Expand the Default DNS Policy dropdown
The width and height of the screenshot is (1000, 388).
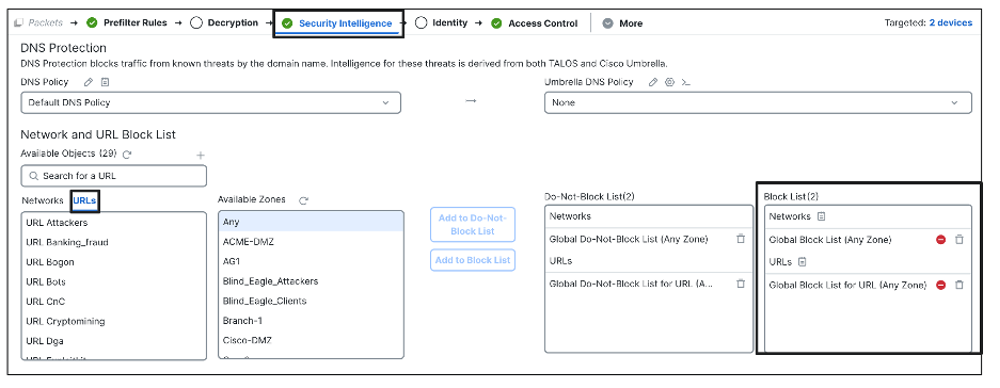[x=210, y=103]
